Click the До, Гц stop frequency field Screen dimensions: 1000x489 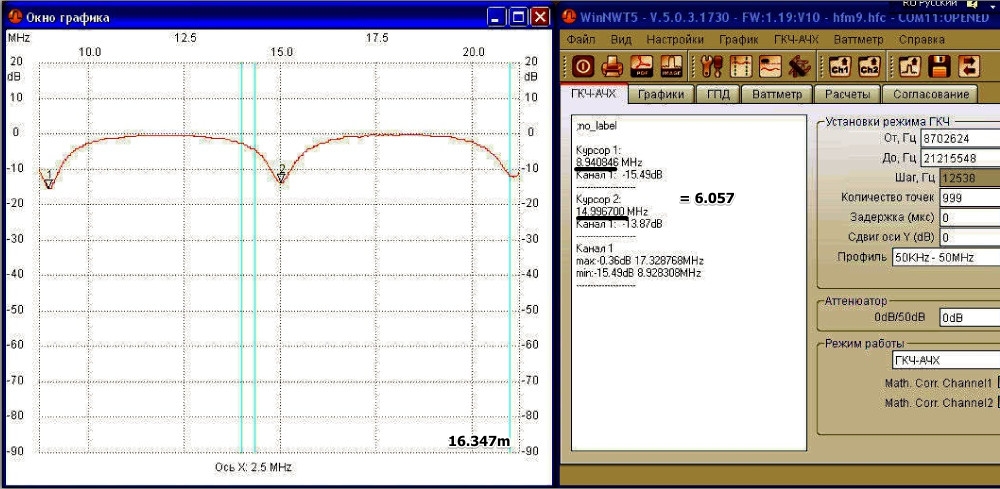tap(960, 158)
